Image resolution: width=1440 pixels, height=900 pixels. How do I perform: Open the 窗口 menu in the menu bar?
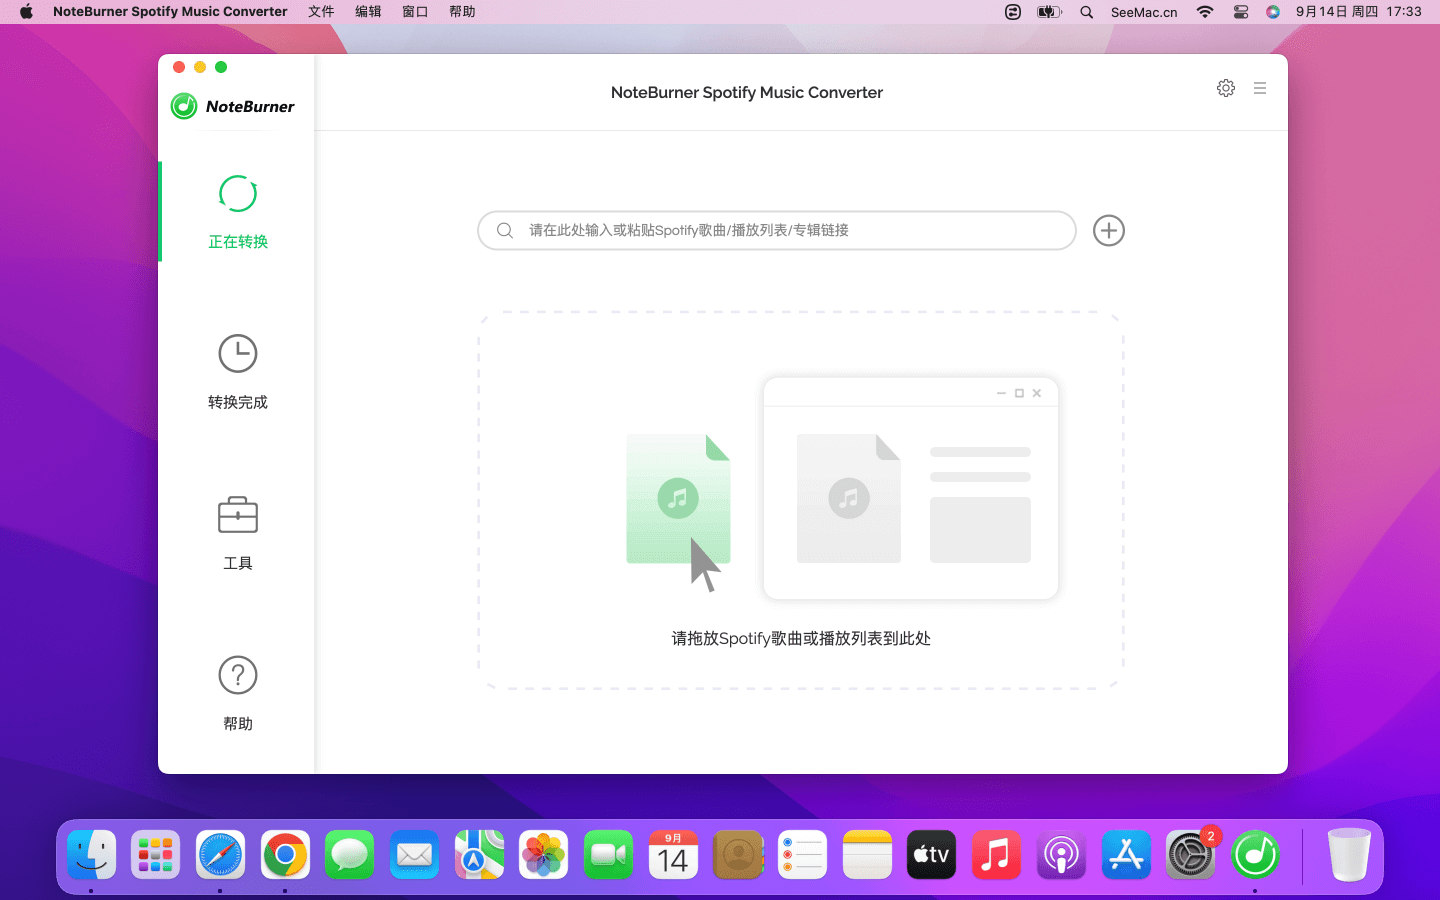pos(415,12)
